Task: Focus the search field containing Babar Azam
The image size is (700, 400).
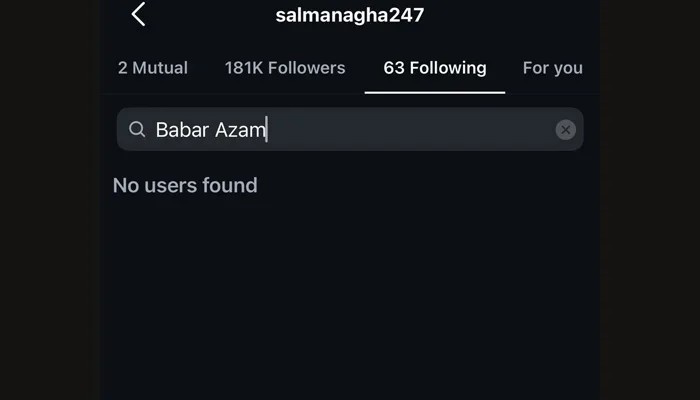Action: pyautogui.click(x=350, y=130)
